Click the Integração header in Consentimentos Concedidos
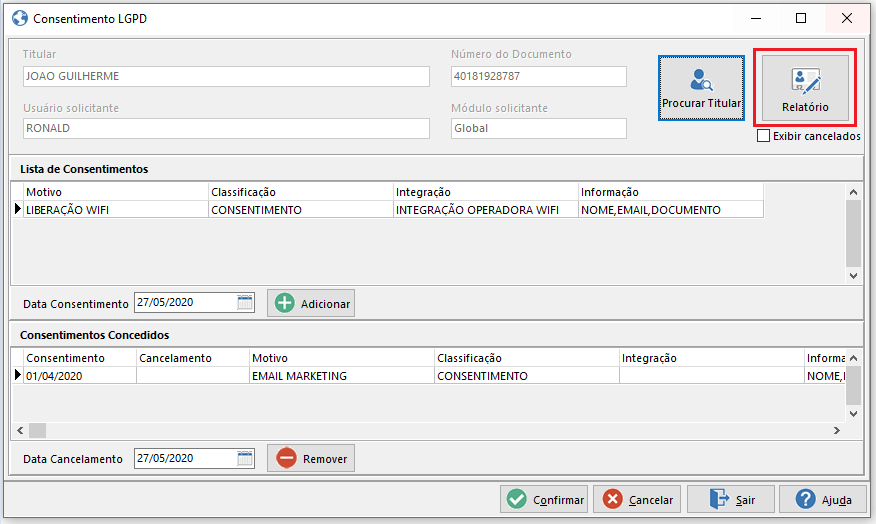This screenshot has width=876, height=524. 712,358
